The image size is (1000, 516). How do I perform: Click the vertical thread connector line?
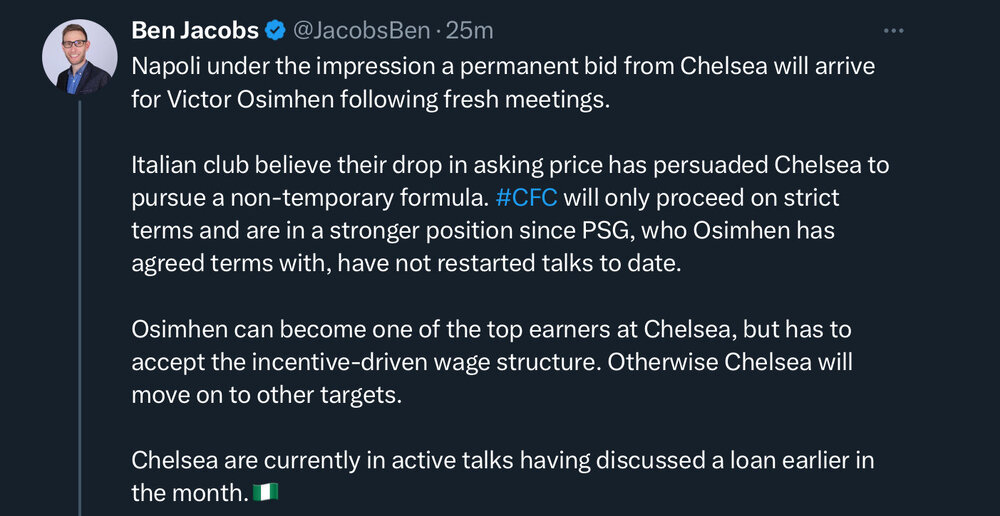tap(80, 307)
